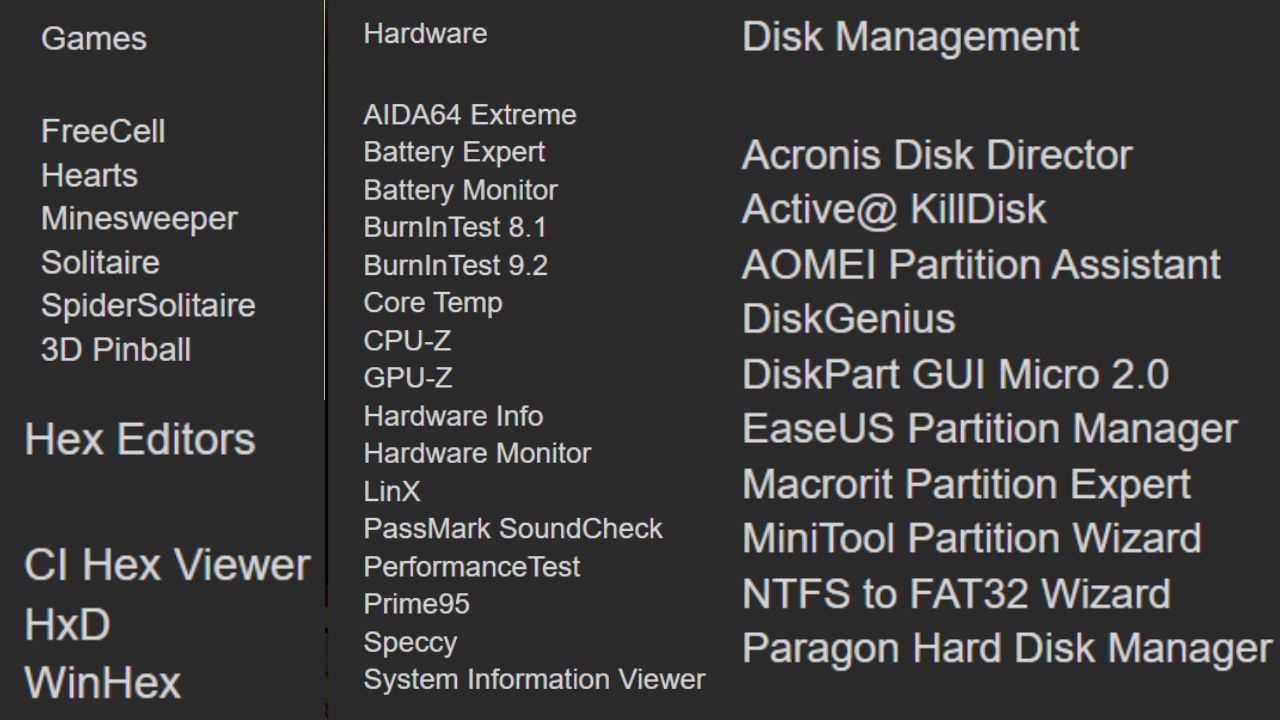Select CI Hex Viewer
The width and height of the screenshot is (1280, 720).
(167, 565)
